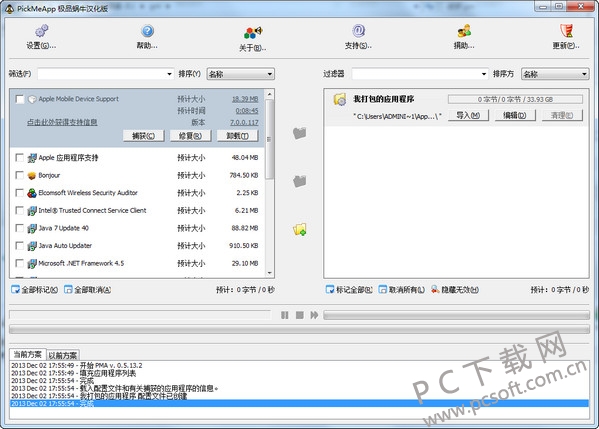Check the Apple 应用程序支持 checkbox
Image resolution: width=599 pixels, height=429 pixels.
tap(19, 157)
